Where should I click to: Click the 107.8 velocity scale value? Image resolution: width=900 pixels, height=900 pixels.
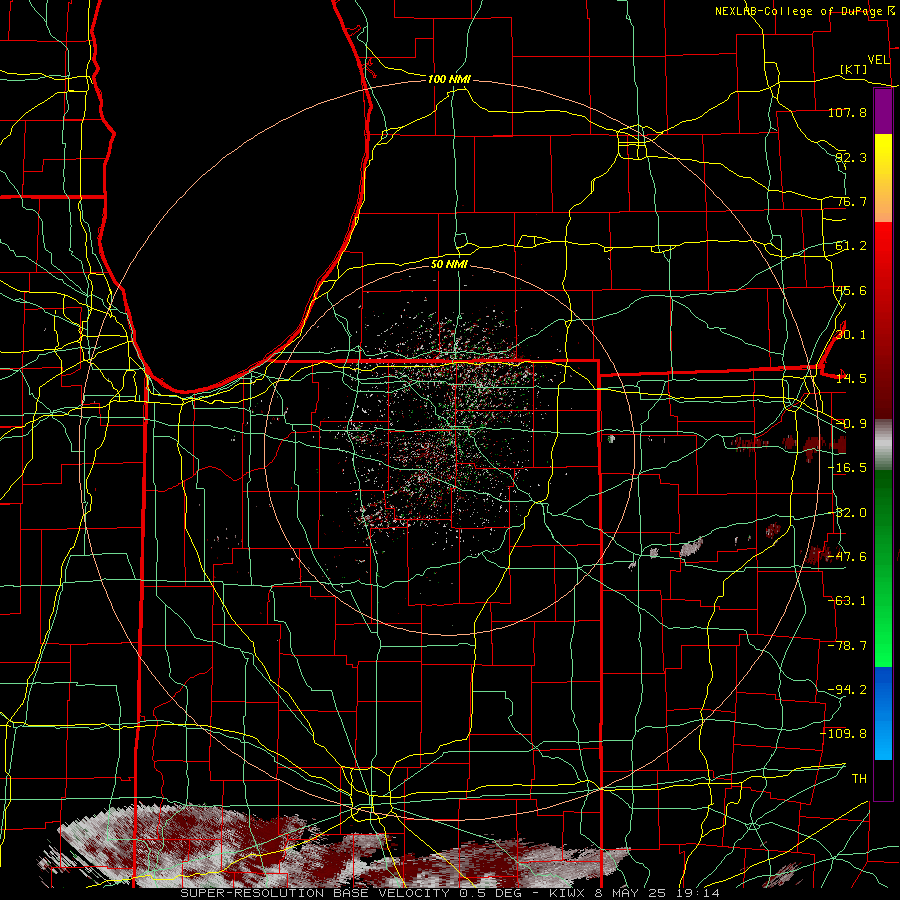point(847,112)
